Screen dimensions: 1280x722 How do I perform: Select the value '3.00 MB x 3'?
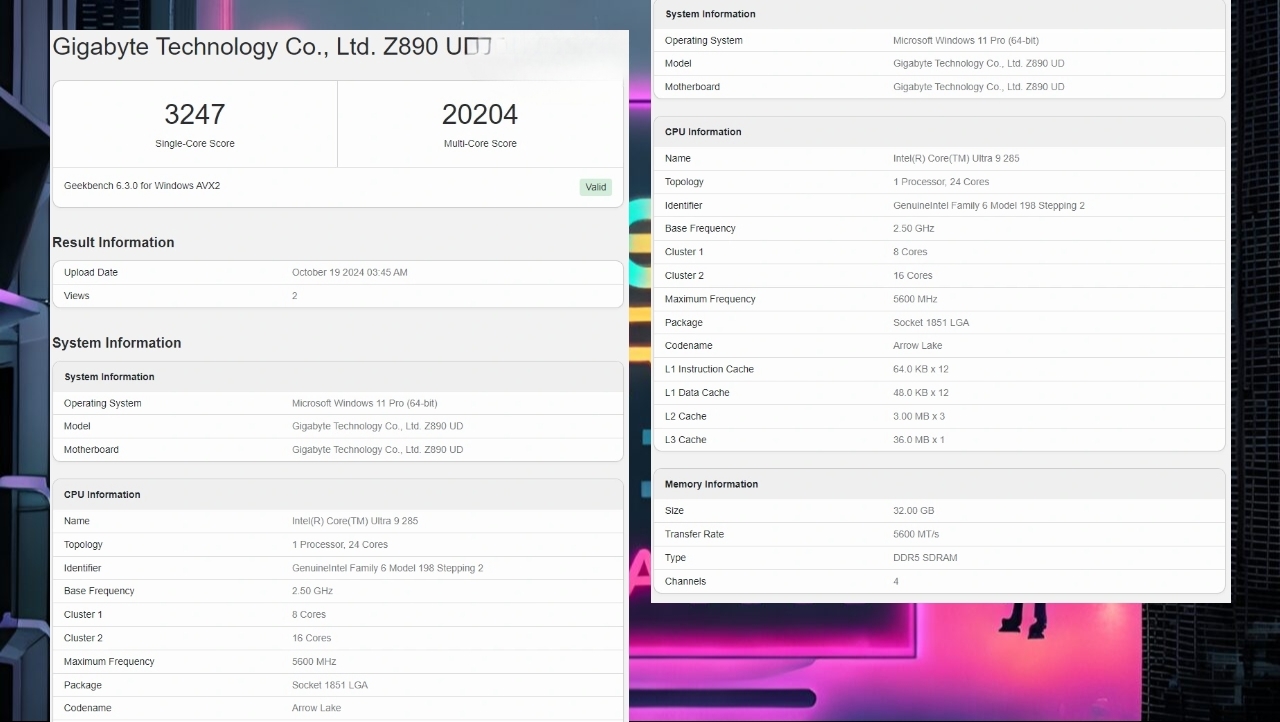pyautogui.click(x=919, y=416)
